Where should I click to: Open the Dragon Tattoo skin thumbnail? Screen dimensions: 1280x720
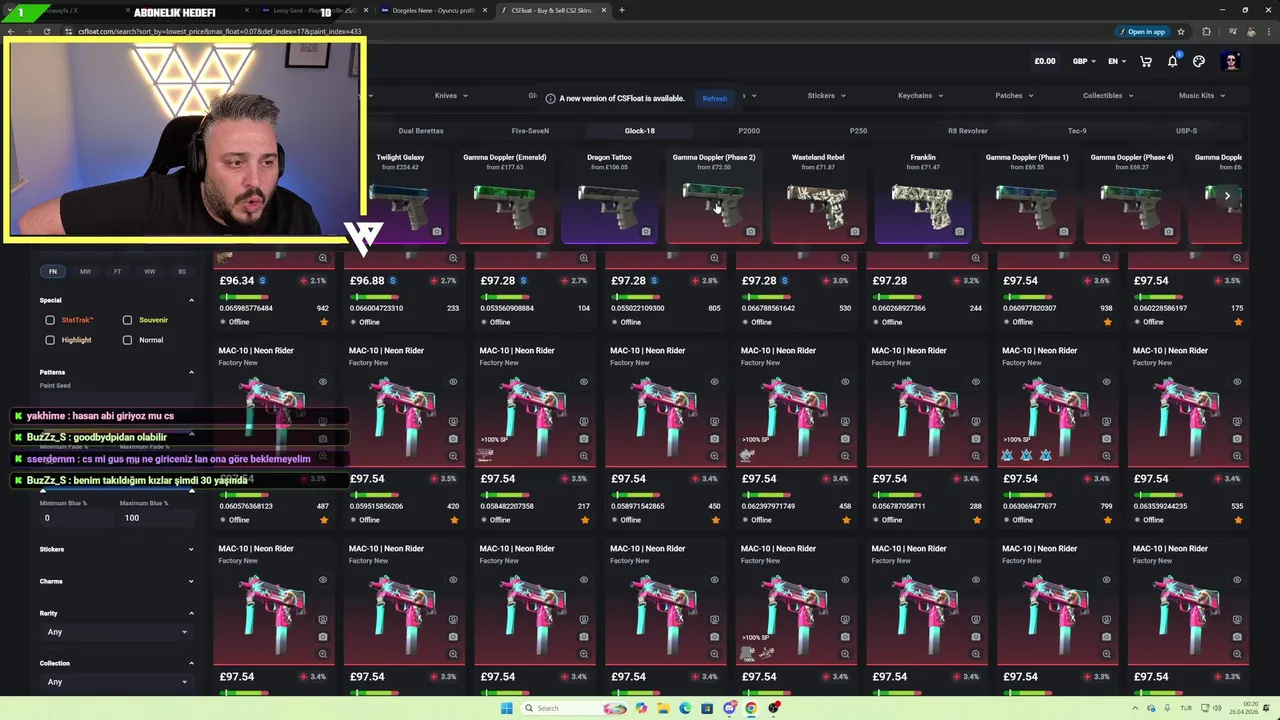point(609,197)
